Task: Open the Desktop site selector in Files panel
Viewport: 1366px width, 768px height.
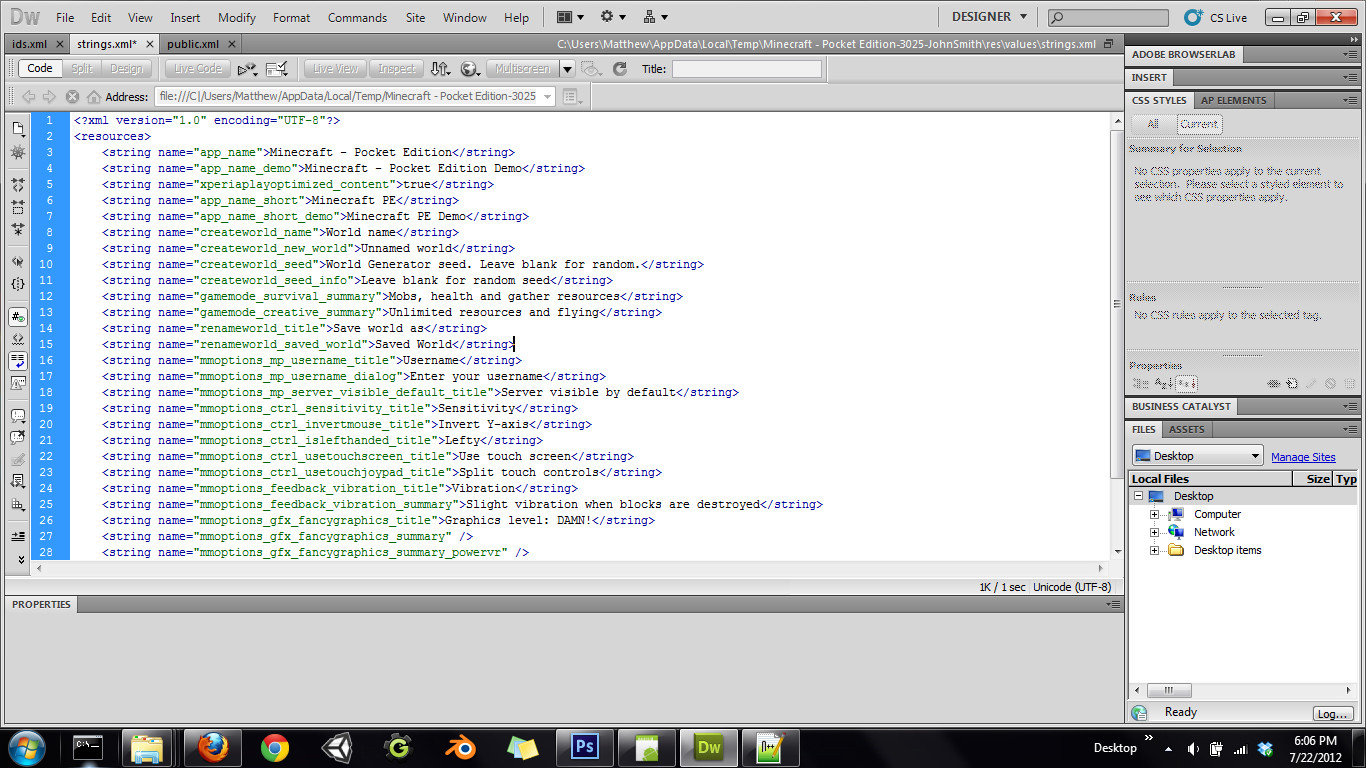Action: tap(1200, 456)
